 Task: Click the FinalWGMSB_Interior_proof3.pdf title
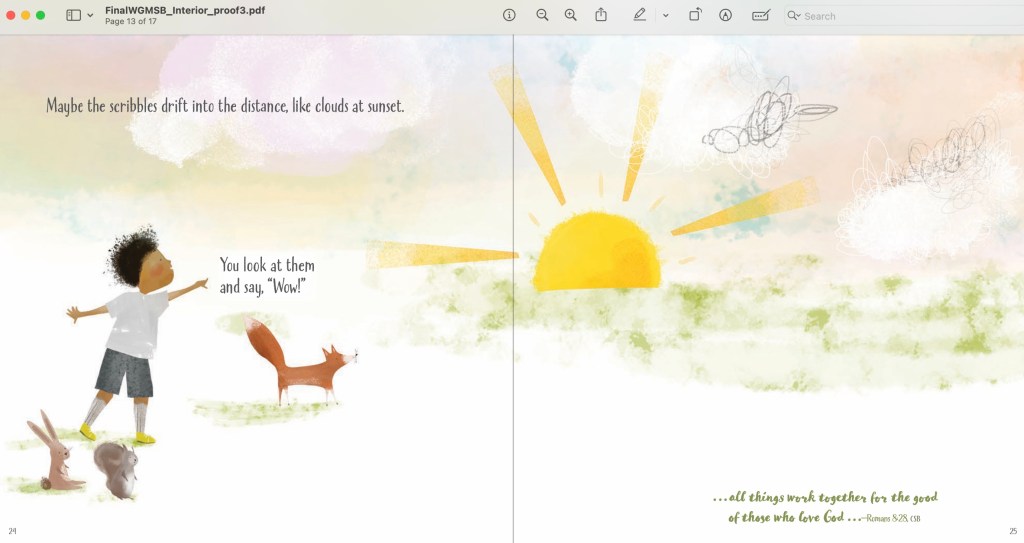coord(185,10)
